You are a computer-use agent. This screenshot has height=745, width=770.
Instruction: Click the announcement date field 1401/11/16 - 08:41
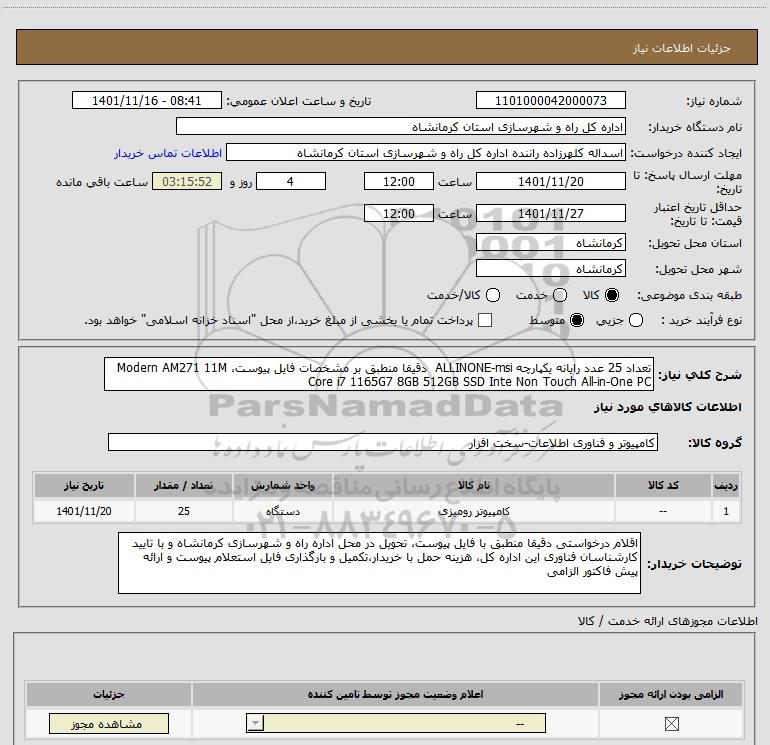(147, 100)
